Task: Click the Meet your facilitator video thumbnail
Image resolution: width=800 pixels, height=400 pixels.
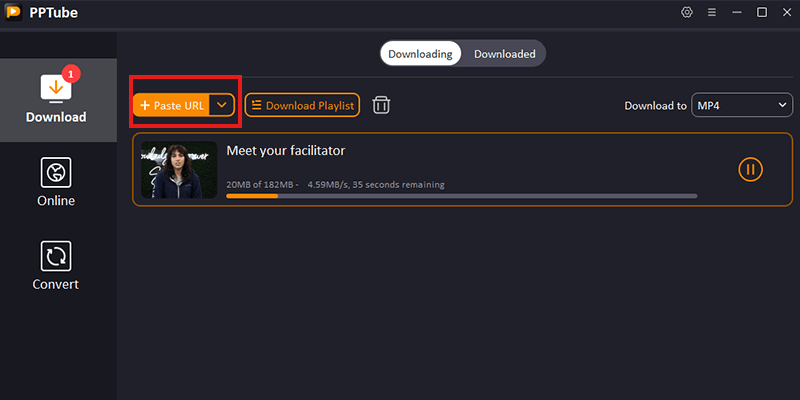Action: click(x=179, y=170)
